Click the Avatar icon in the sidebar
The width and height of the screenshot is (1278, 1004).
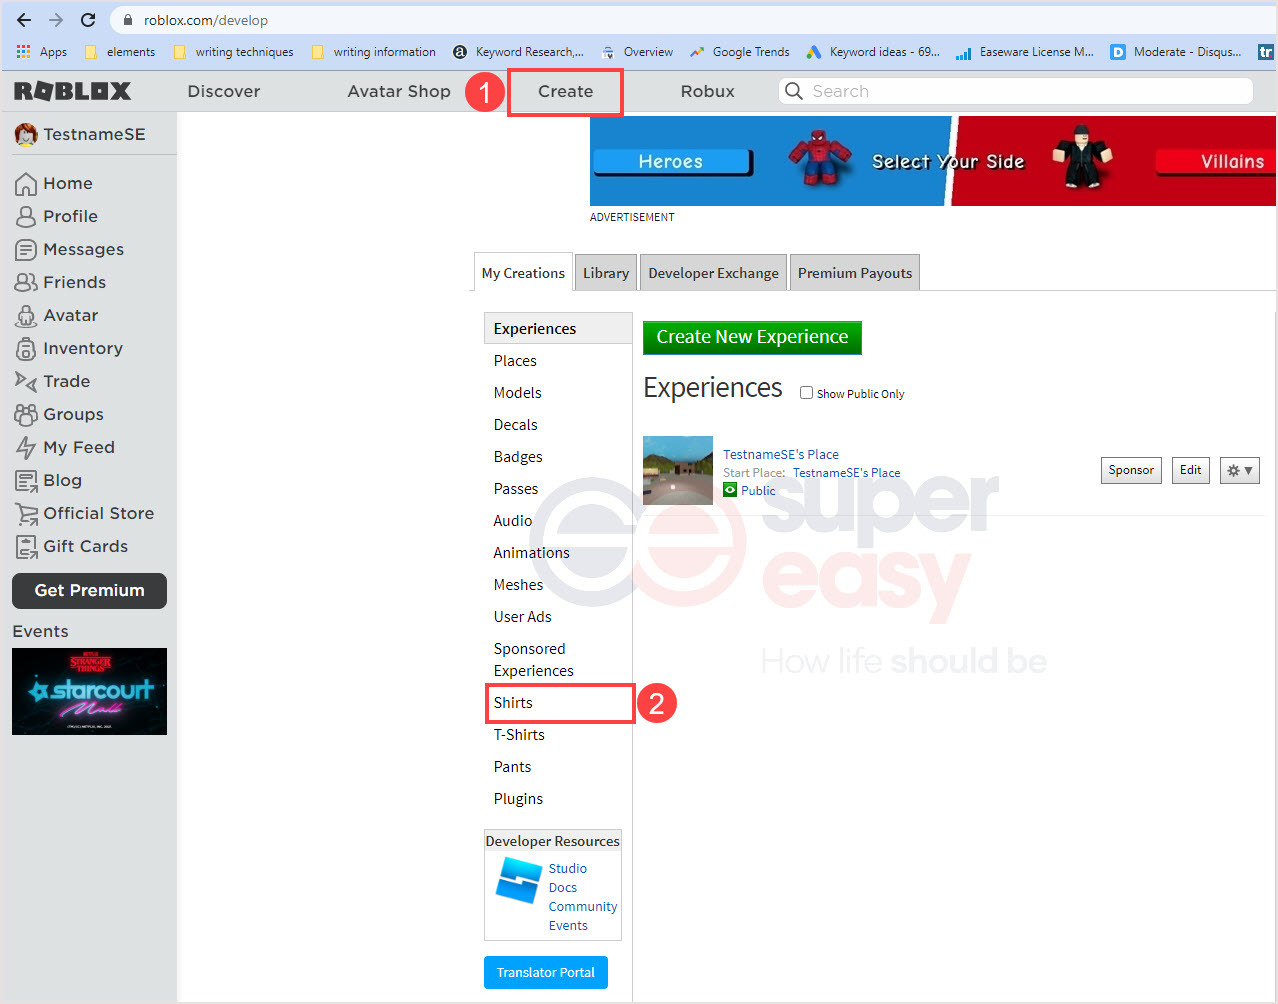26,315
